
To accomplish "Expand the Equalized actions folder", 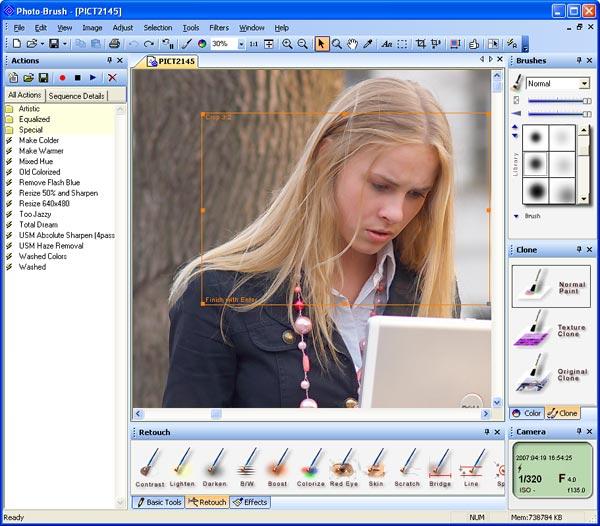I will point(34,119).
